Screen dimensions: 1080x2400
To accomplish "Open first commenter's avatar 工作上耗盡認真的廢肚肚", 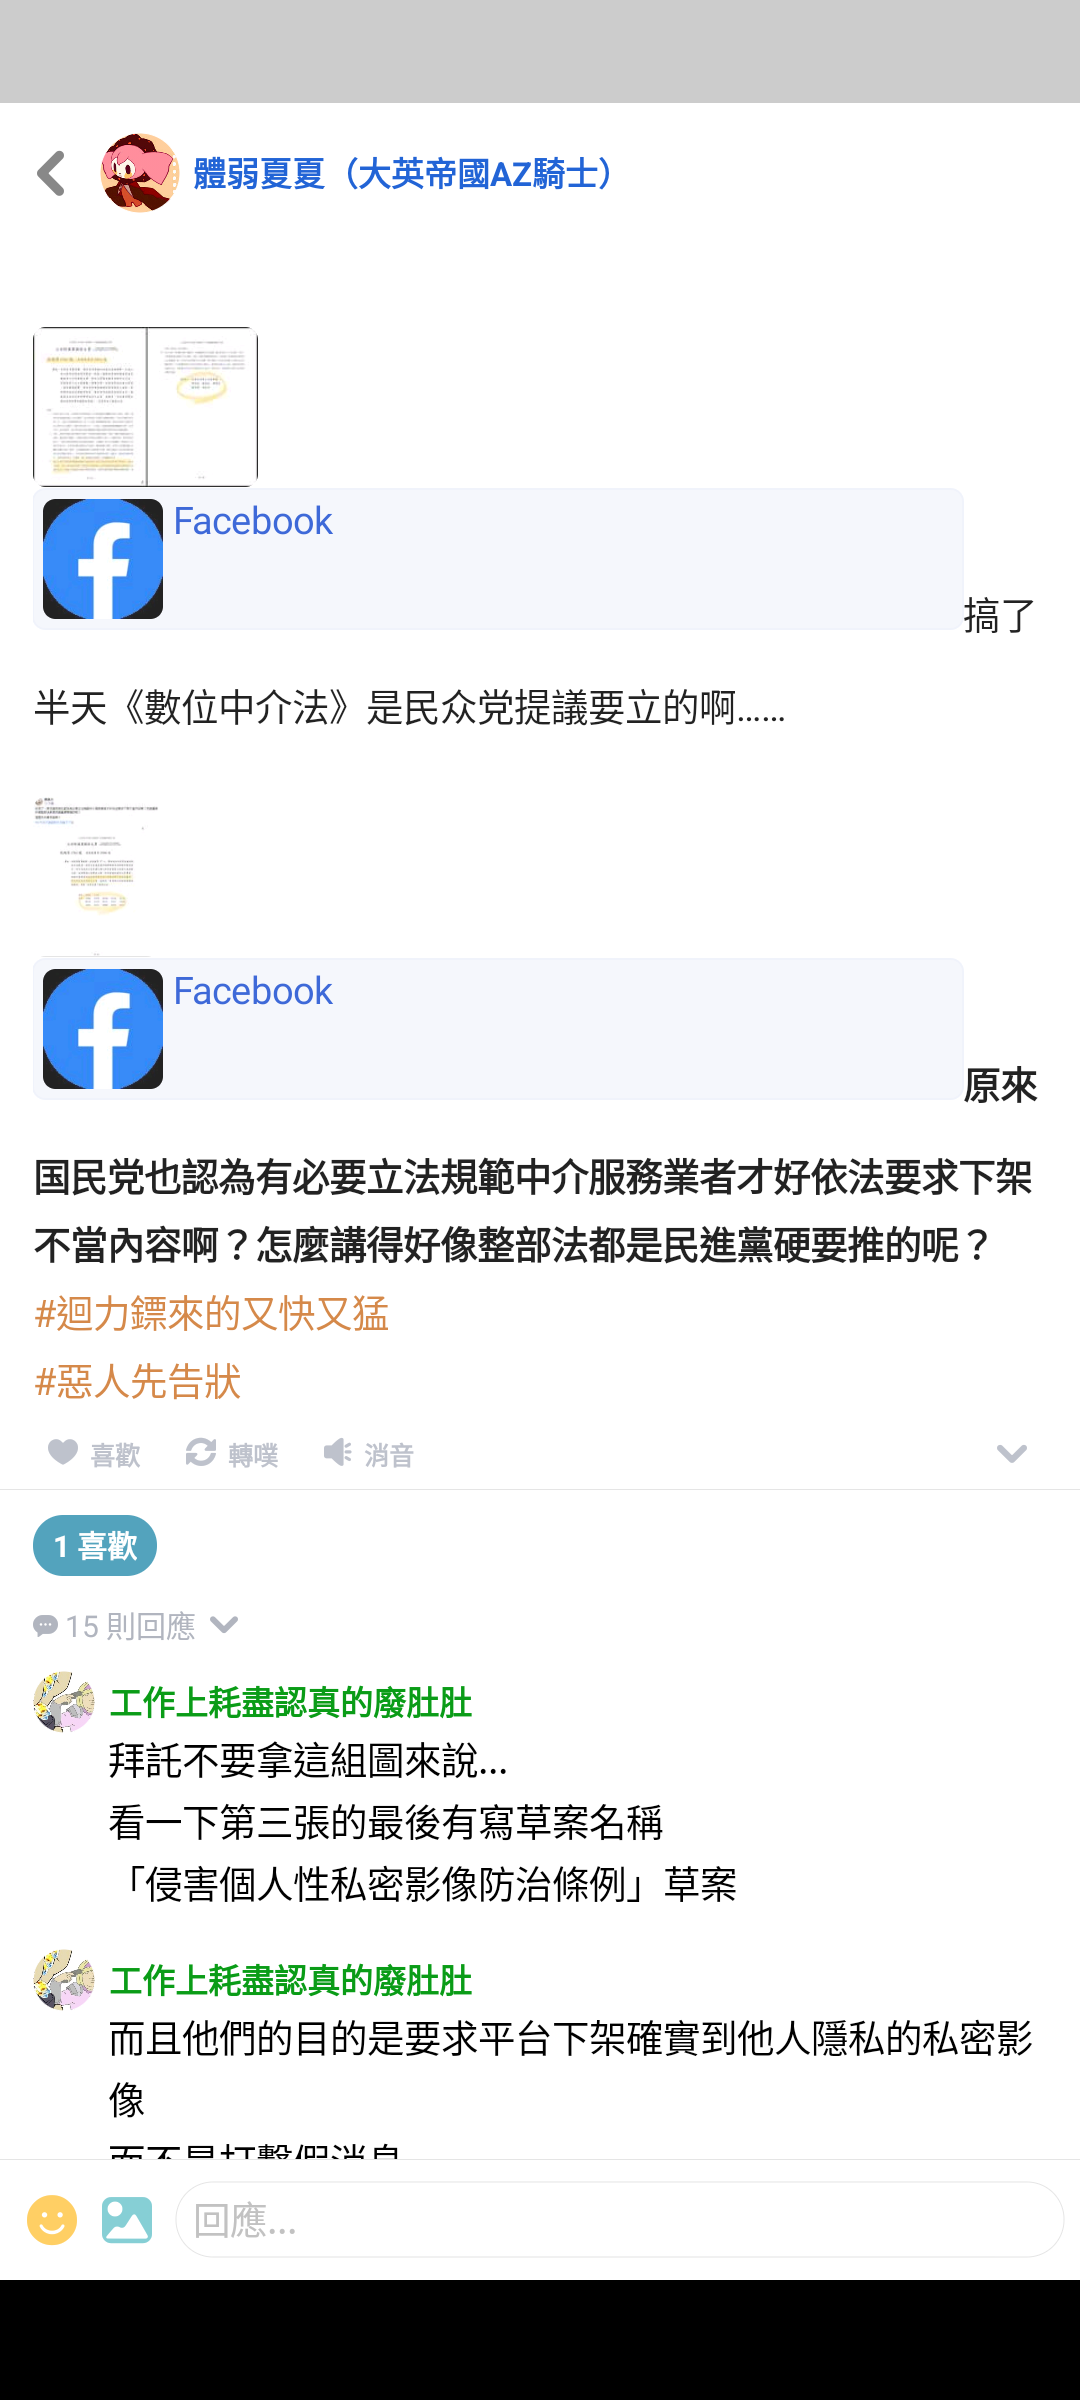I will coord(64,1701).
